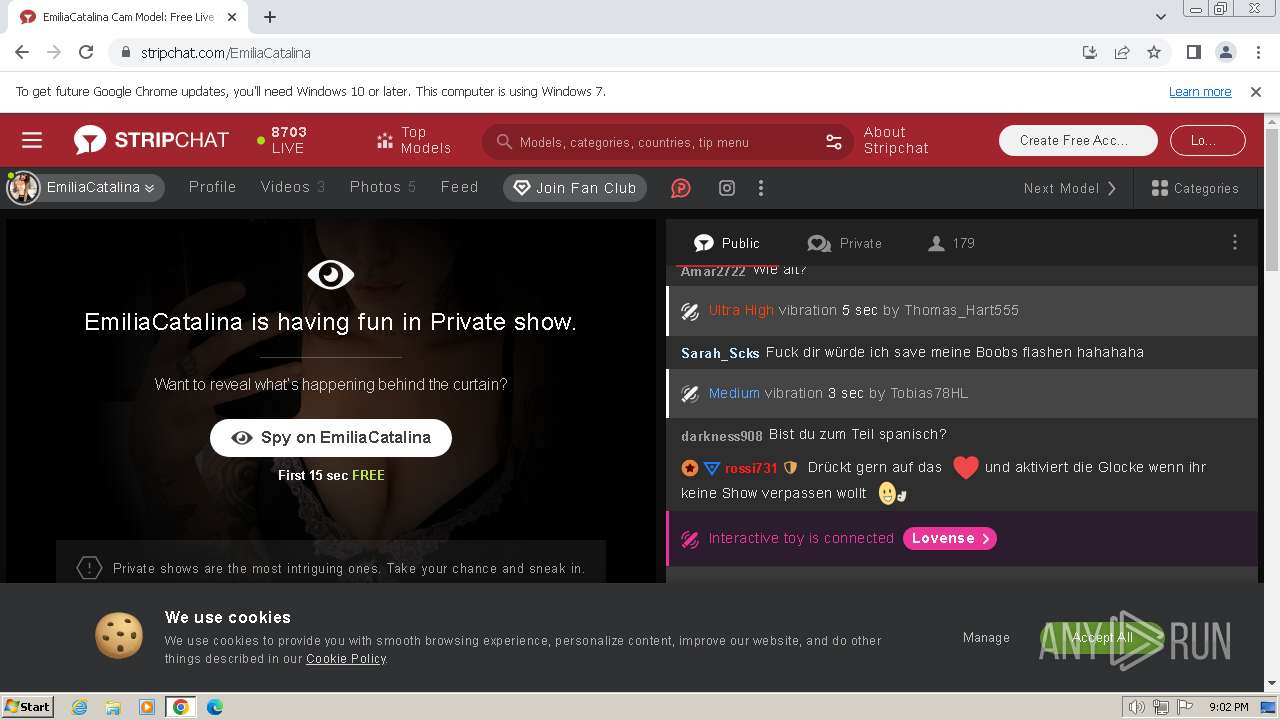Open media player from taskbar
This screenshot has height=720, width=1280.
[x=147, y=707]
